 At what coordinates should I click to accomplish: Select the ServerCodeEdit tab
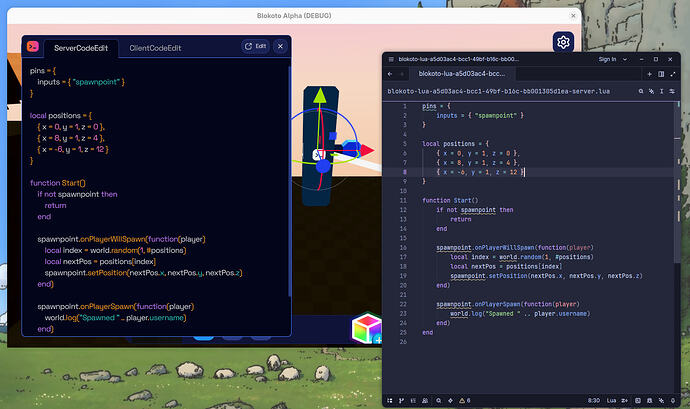click(x=81, y=47)
